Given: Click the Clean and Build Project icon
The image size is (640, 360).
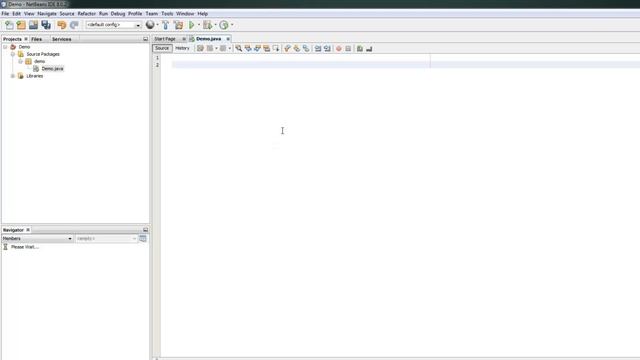Looking at the screenshot, I should pos(178,25).
